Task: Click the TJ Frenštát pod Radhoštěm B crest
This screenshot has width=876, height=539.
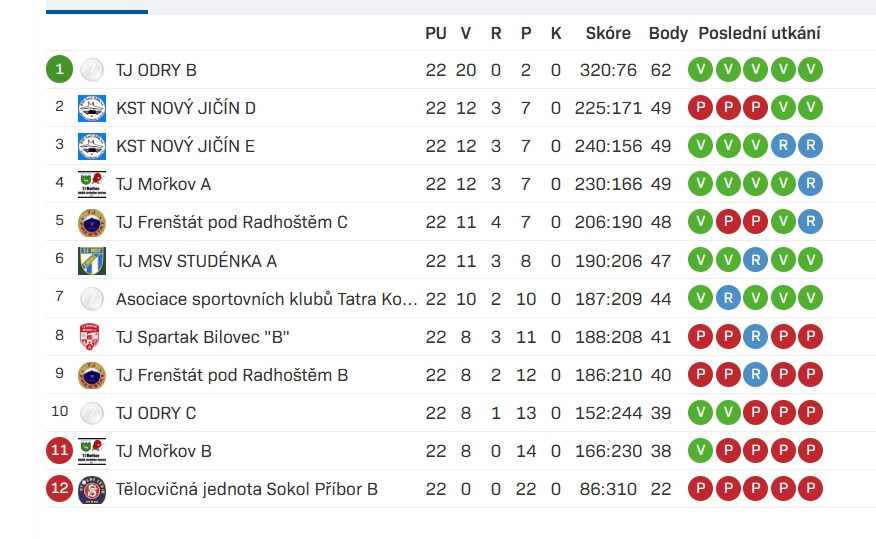Action: 92,375
